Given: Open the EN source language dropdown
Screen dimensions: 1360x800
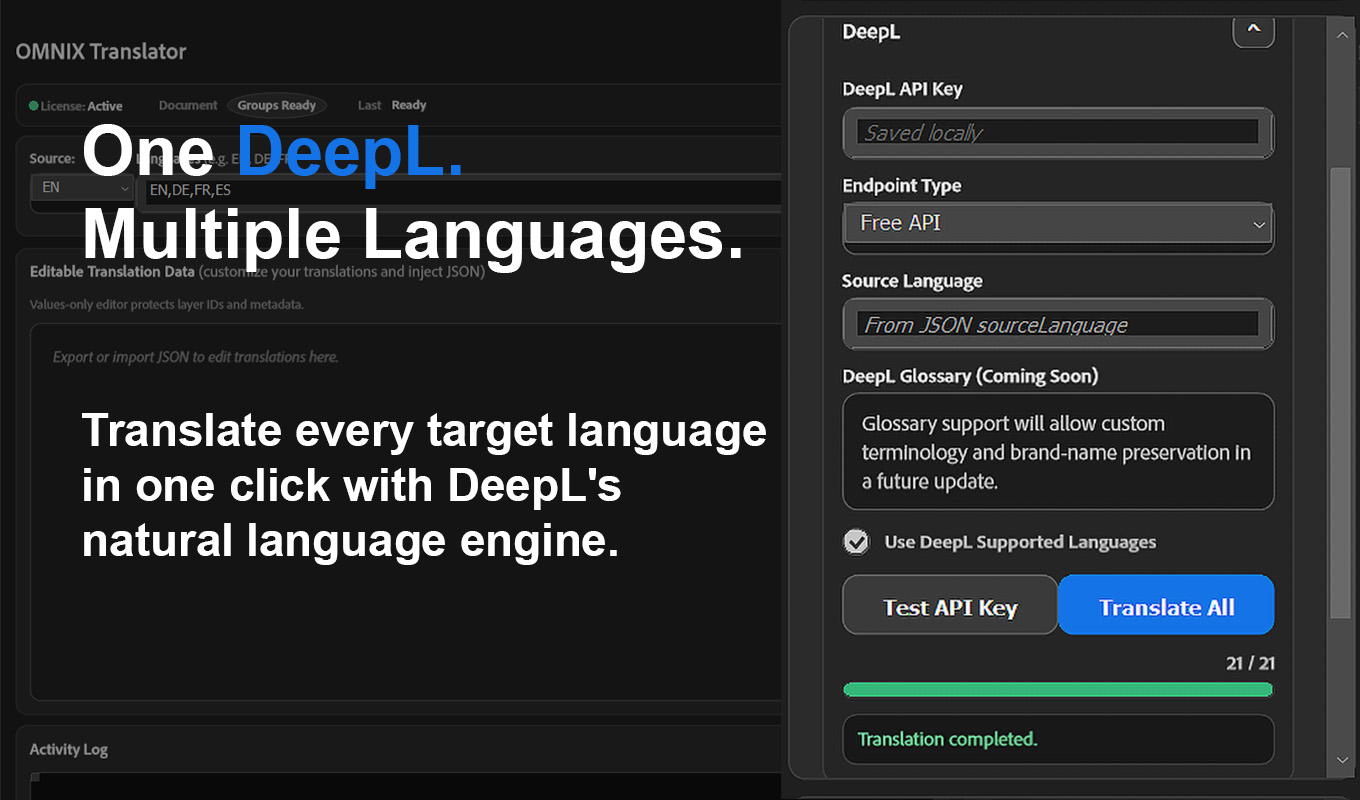Looking at the screenshot, I should click(x=82, y=188).
